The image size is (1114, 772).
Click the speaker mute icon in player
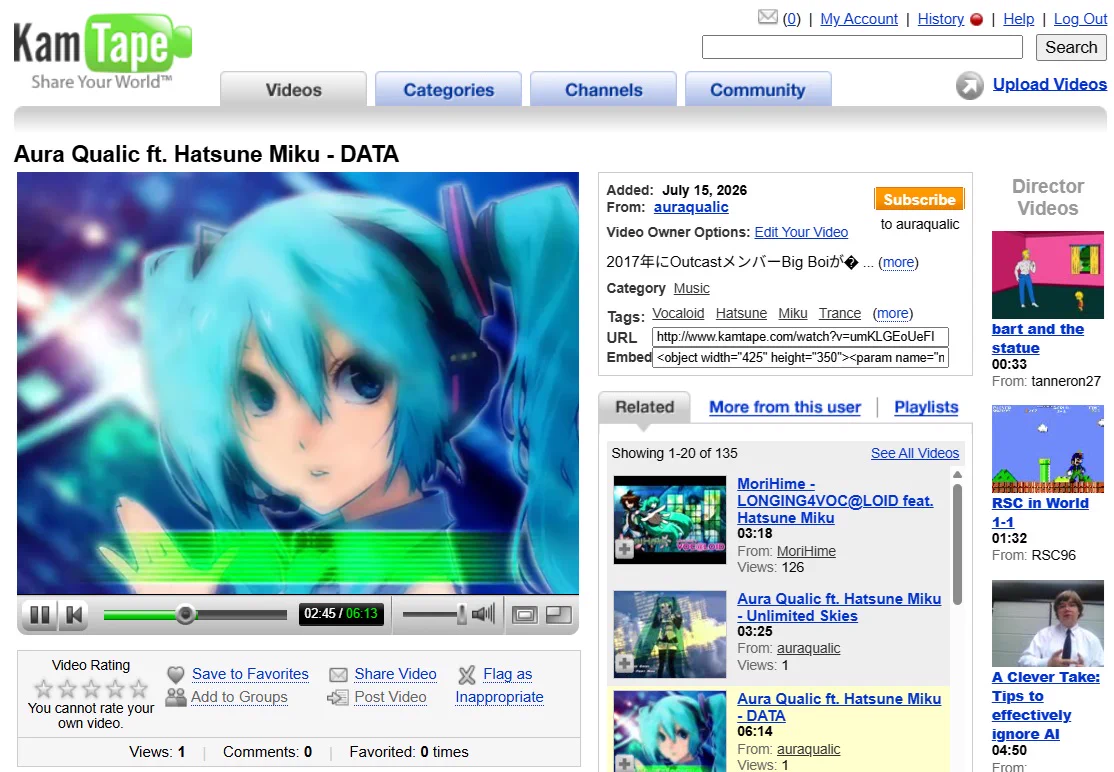tap(483, 614)
